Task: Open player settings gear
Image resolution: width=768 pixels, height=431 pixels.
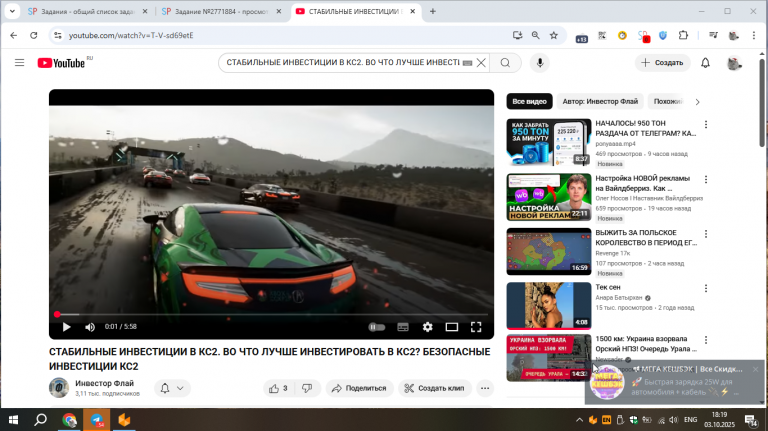Action: tap(428, 327)
